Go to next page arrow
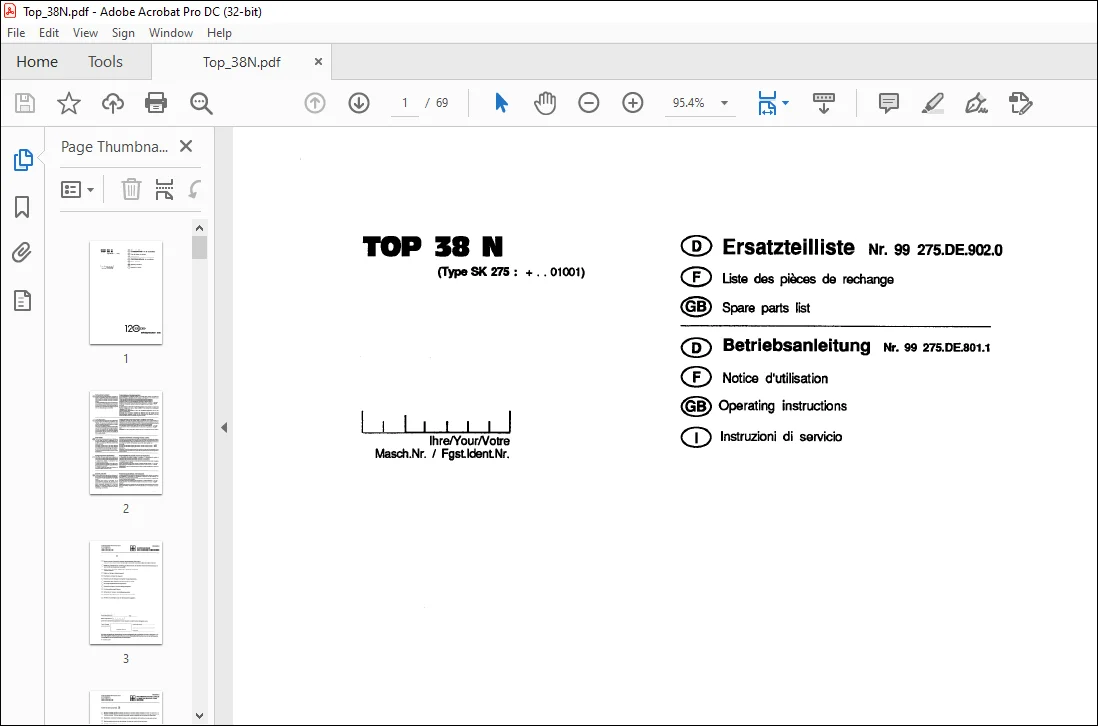Image resolution: width=1098 pixels, height=726 pixels. 359,103
